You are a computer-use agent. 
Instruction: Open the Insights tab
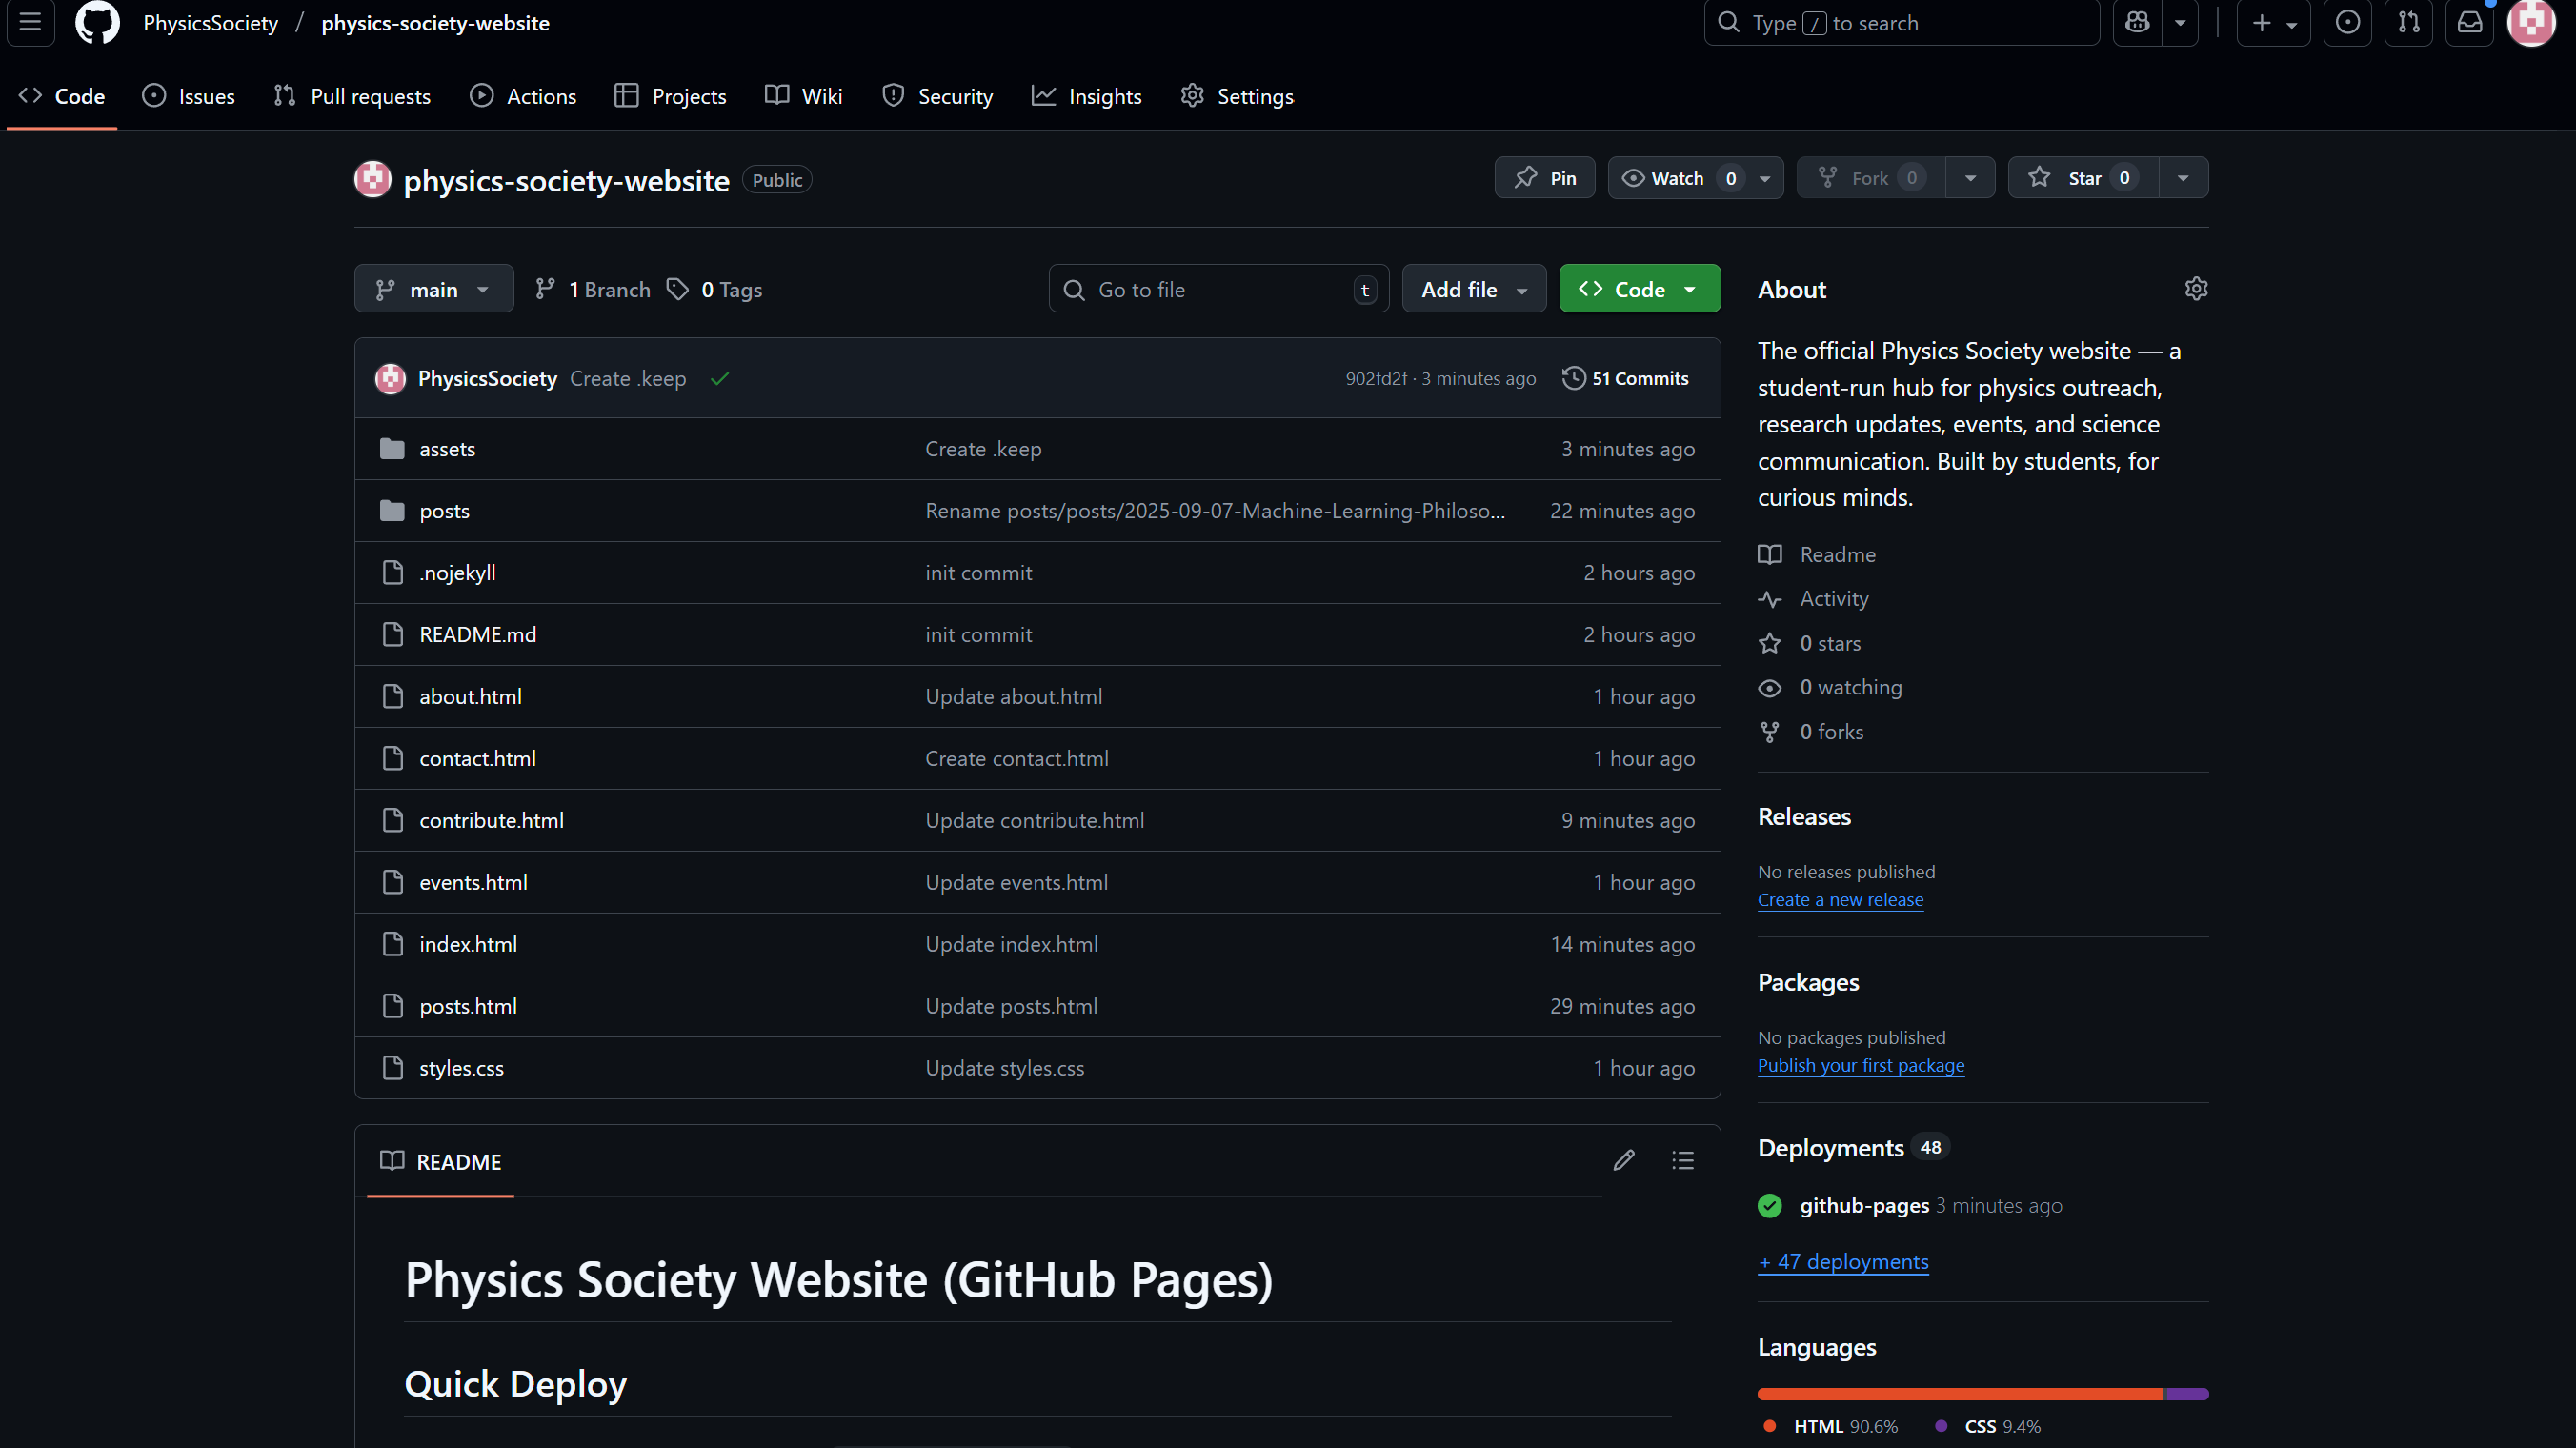[1086, 95]
